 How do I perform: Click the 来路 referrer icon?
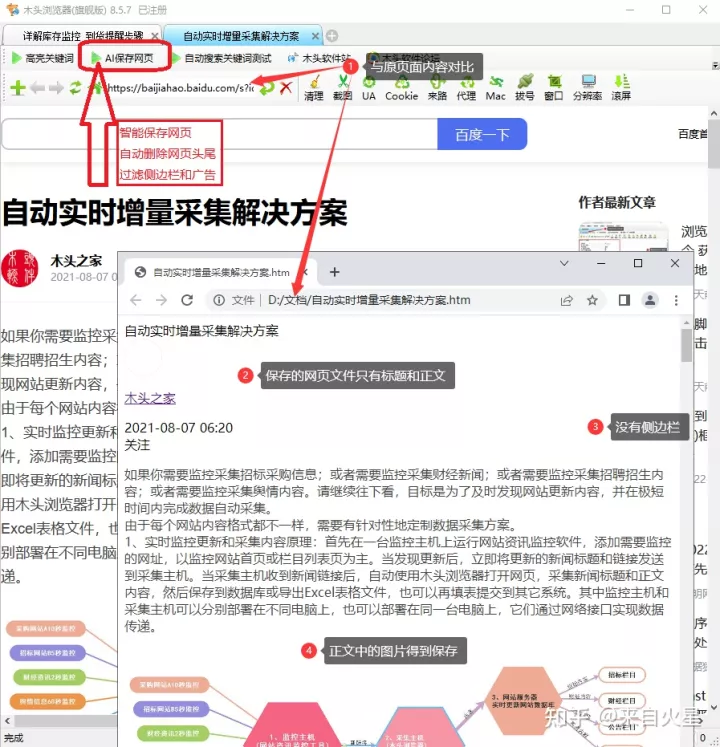pos(437,88)
